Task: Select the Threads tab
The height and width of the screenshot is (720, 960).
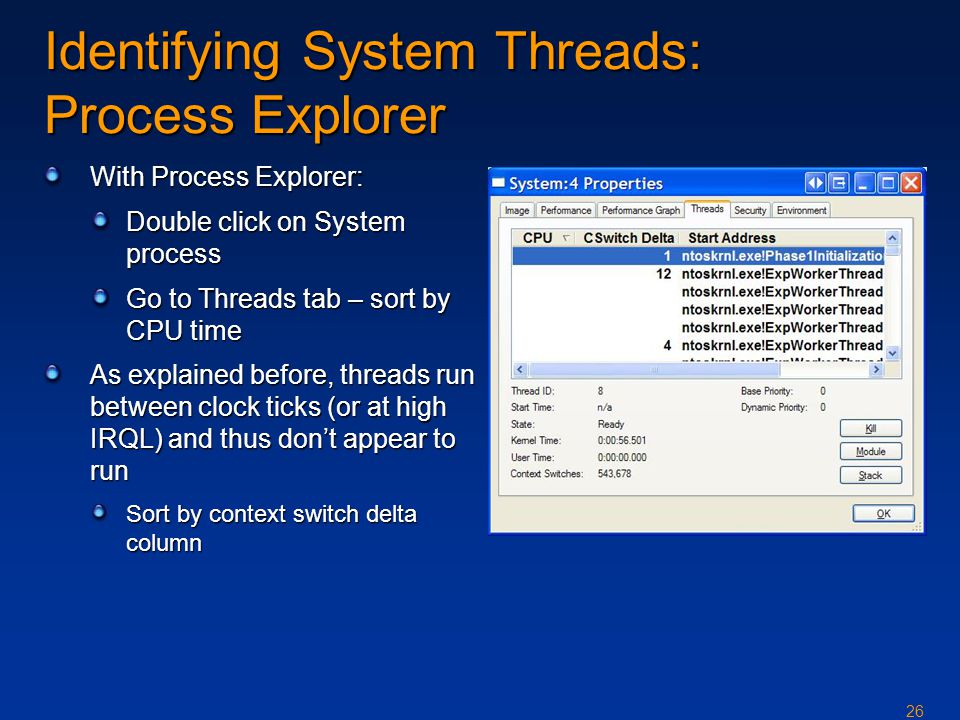Action: point(707,209)
